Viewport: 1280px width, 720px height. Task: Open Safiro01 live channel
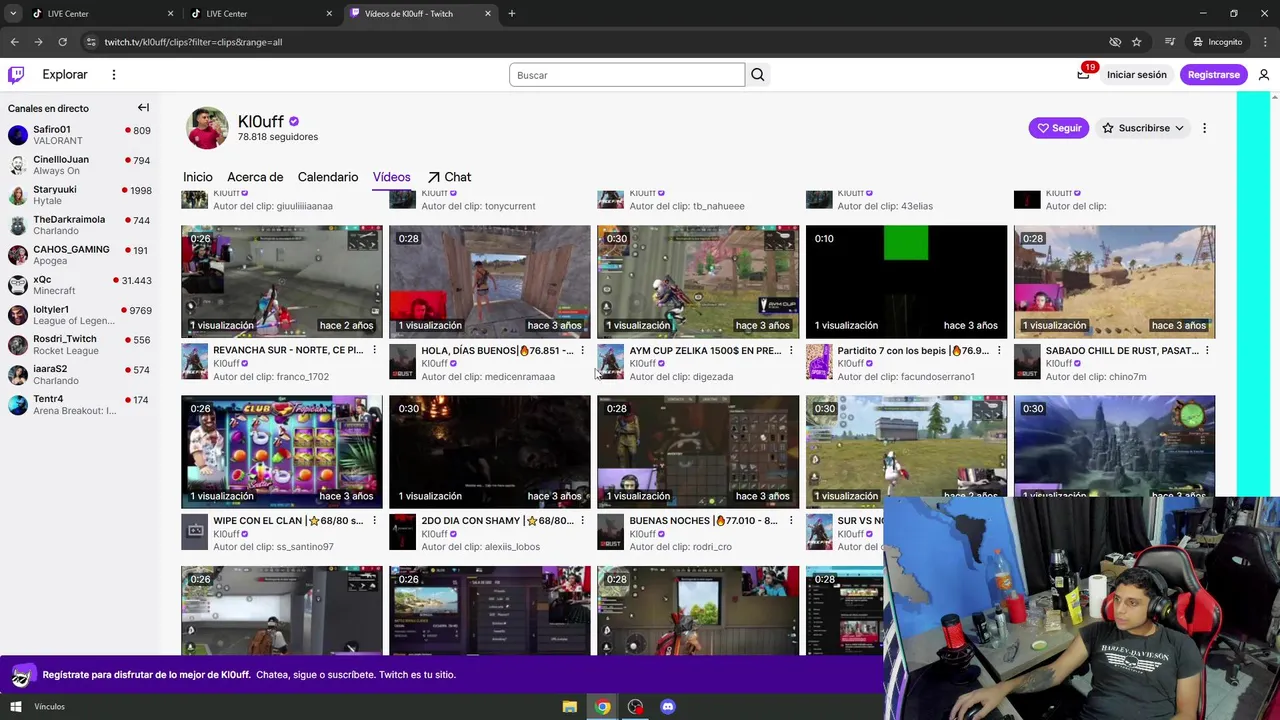click(78, 135)
